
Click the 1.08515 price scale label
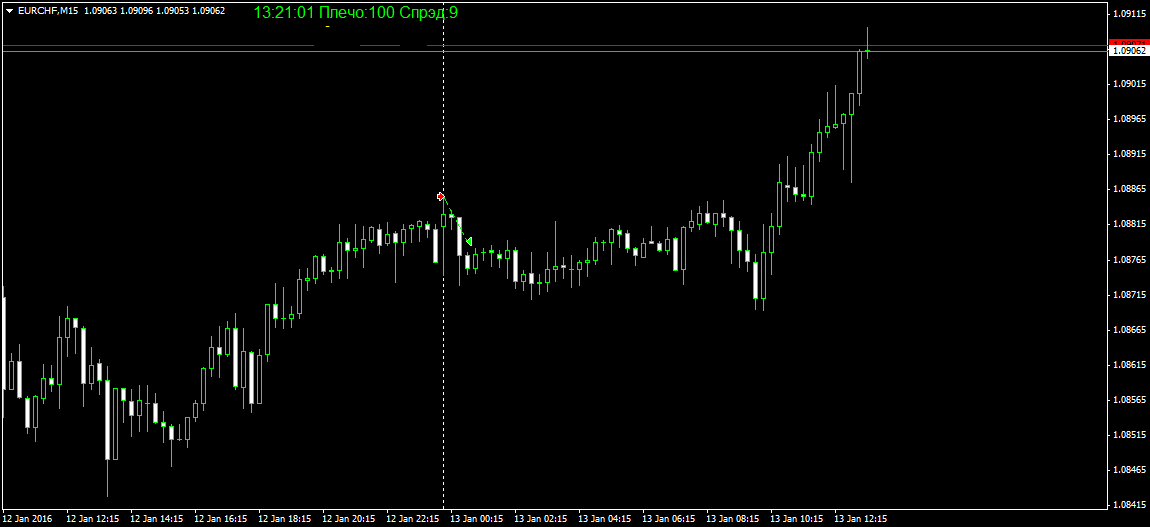[x=1130, y=435]
